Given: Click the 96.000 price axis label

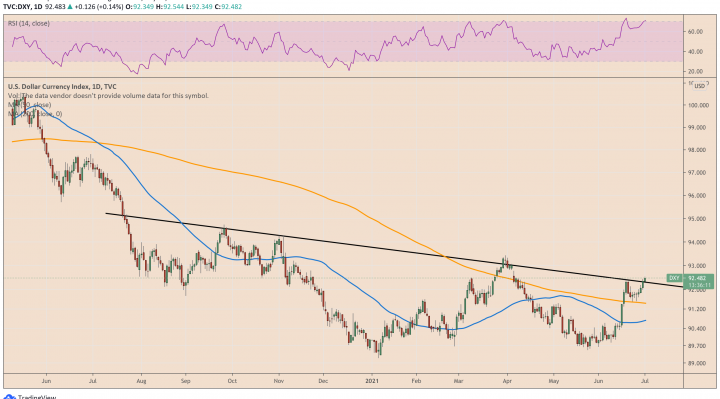Looking at the screenshot, I should [698, 196].
